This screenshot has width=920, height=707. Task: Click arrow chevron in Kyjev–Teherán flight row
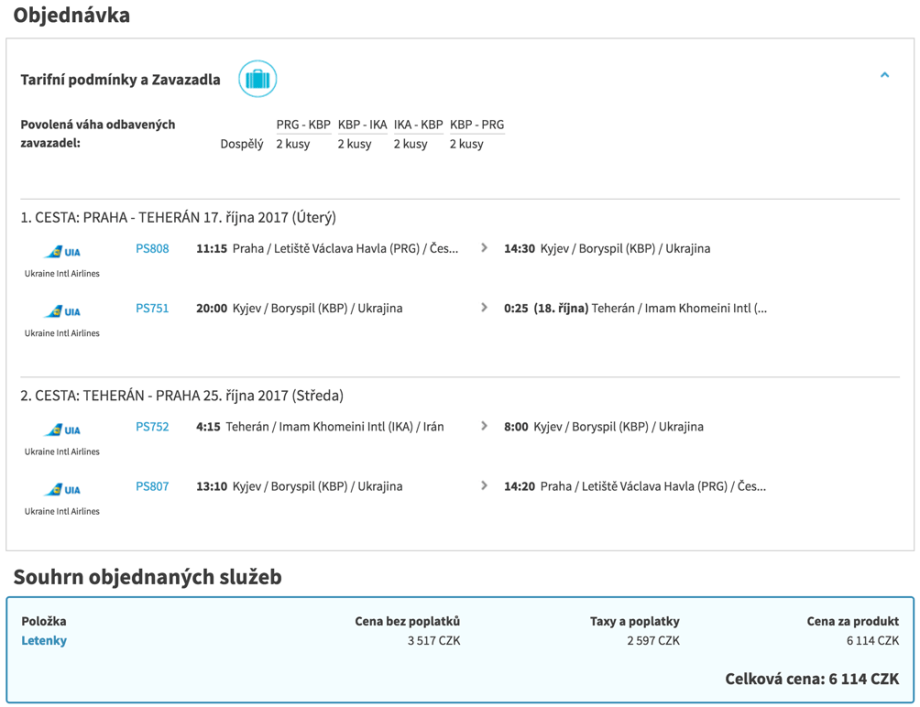pos(485,309)
